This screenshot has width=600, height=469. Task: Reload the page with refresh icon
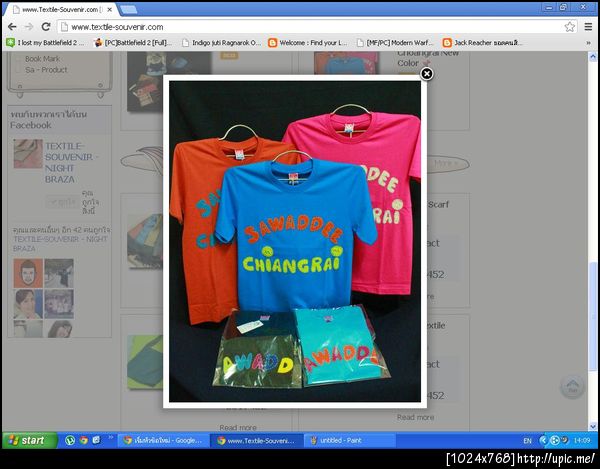tap(46, 26)
